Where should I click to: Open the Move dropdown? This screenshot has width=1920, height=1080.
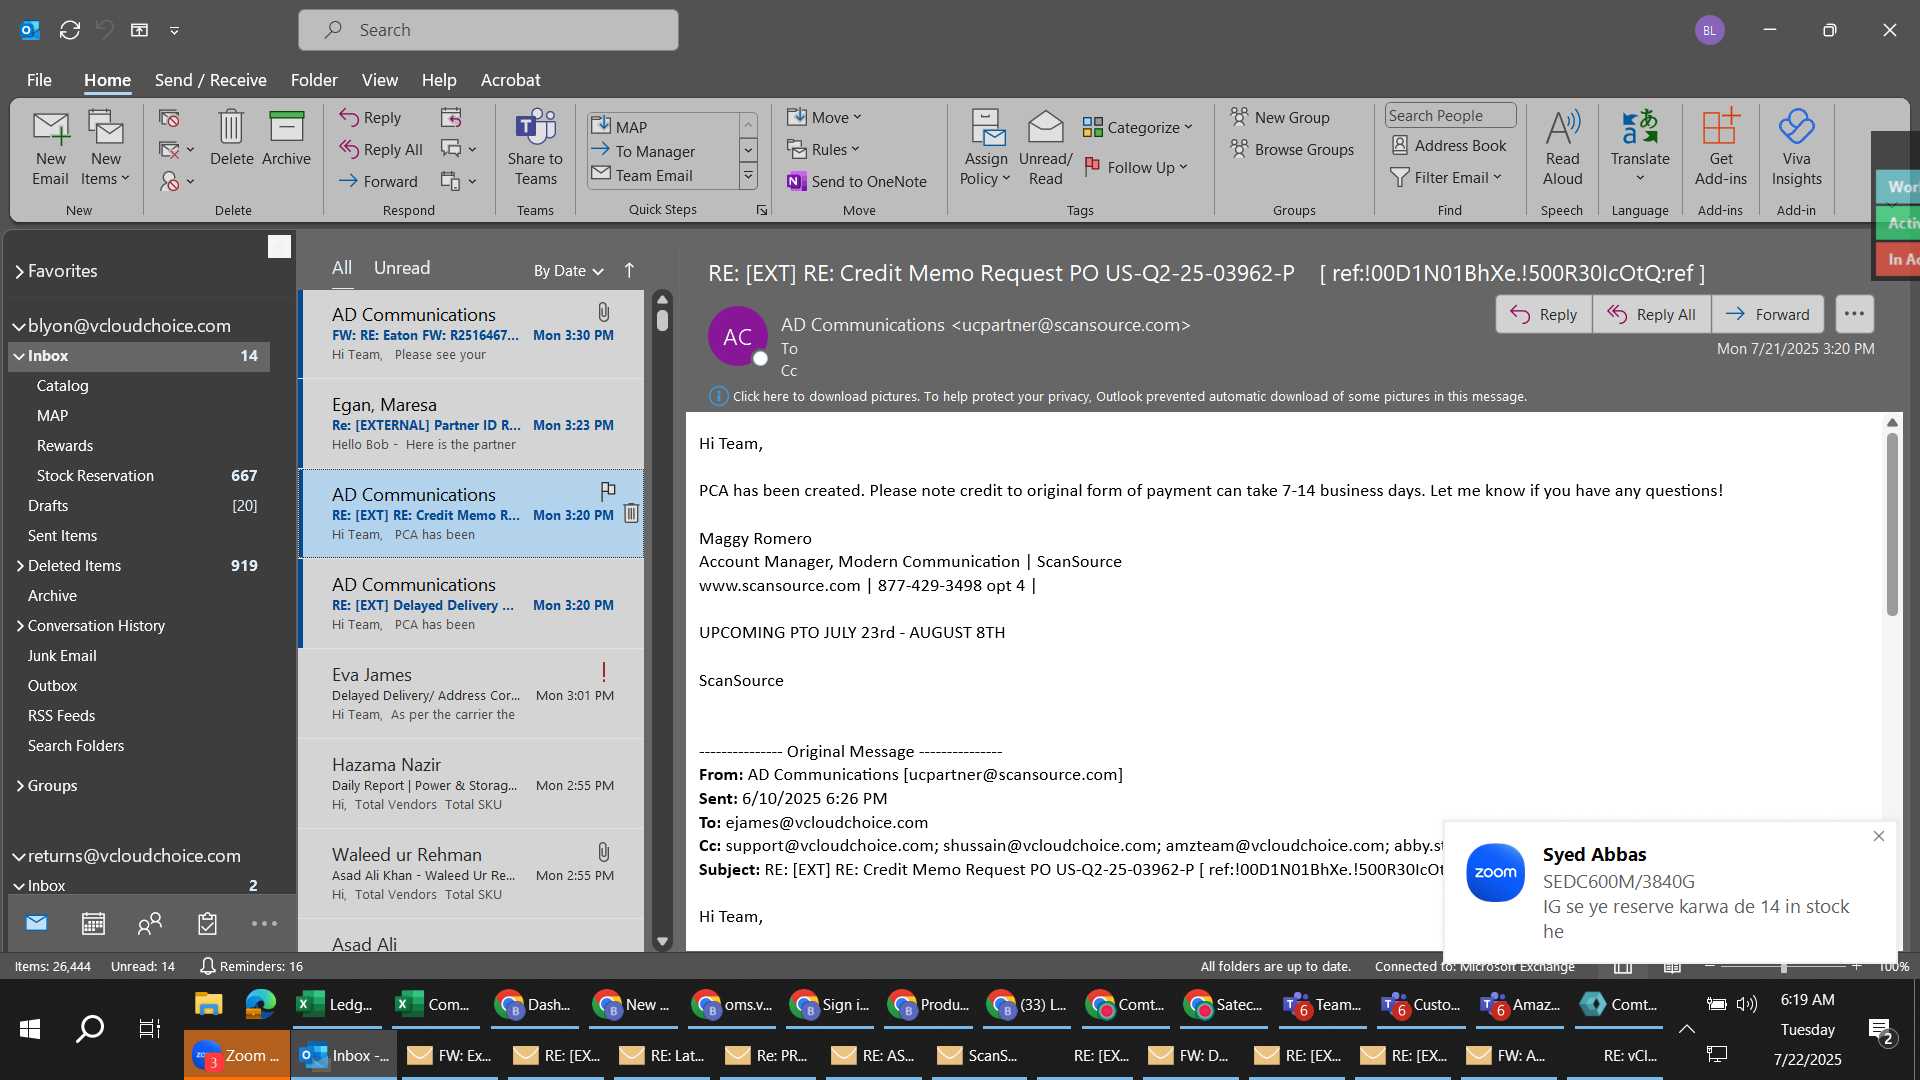point(824,117)
